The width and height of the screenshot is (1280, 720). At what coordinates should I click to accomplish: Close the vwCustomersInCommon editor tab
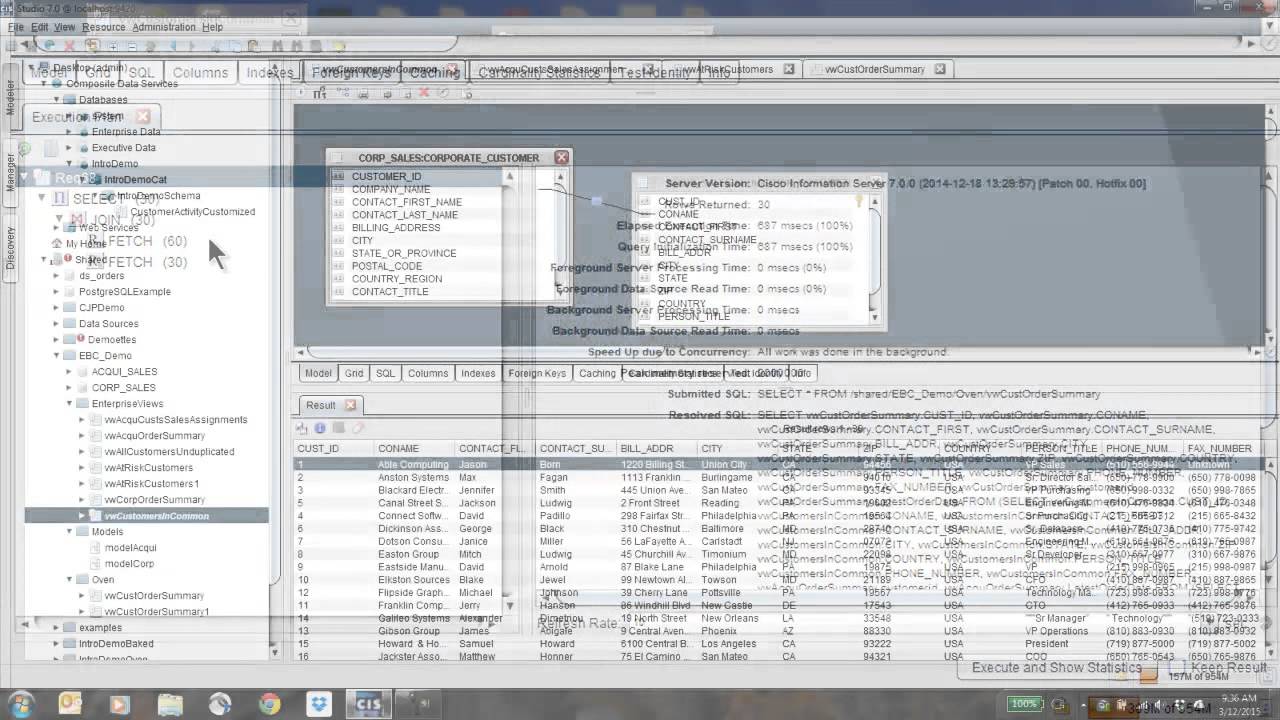coord(453,70)
